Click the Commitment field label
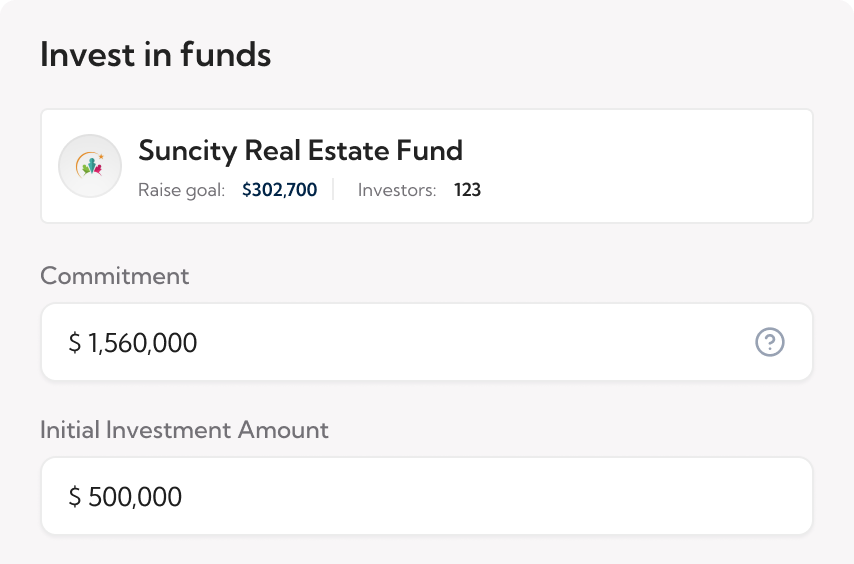 [x=114, y=276]
